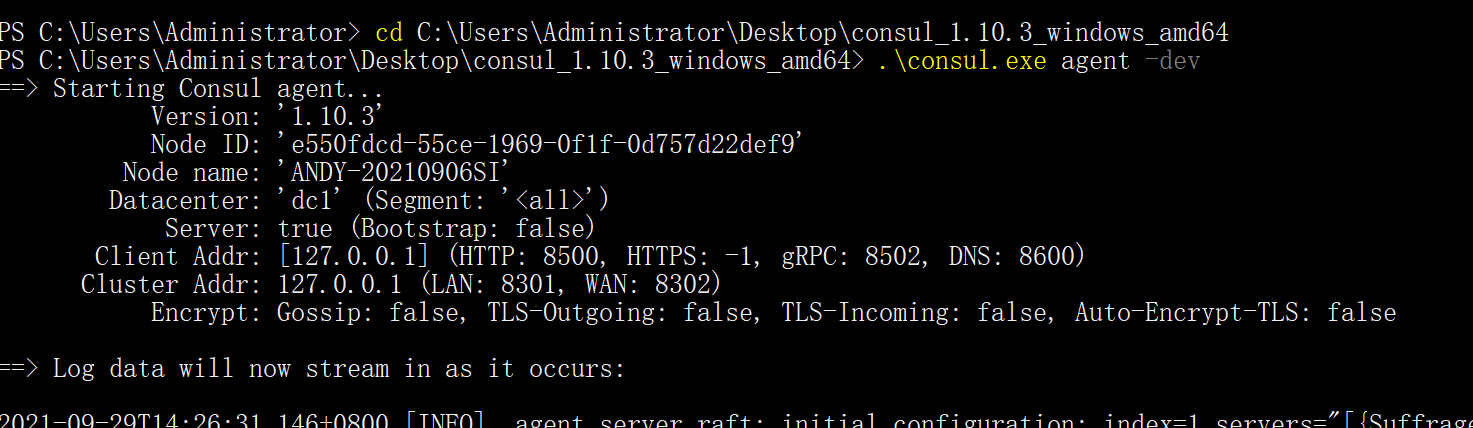Click the 'Auto-Encrypt-TLS: false' text

1235,313
